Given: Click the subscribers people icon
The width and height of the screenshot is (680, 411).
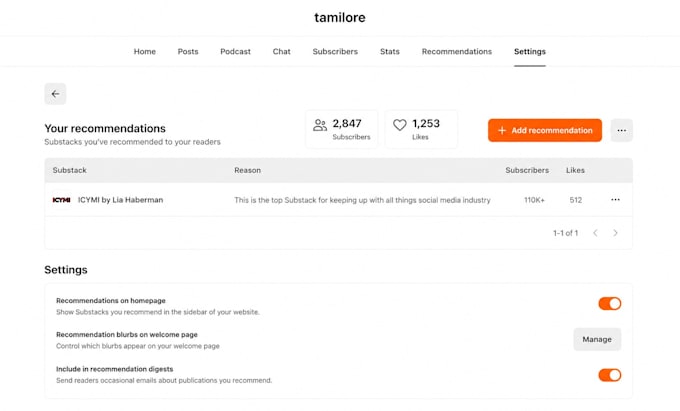Looking at the screenshot, I should [320, 125].
